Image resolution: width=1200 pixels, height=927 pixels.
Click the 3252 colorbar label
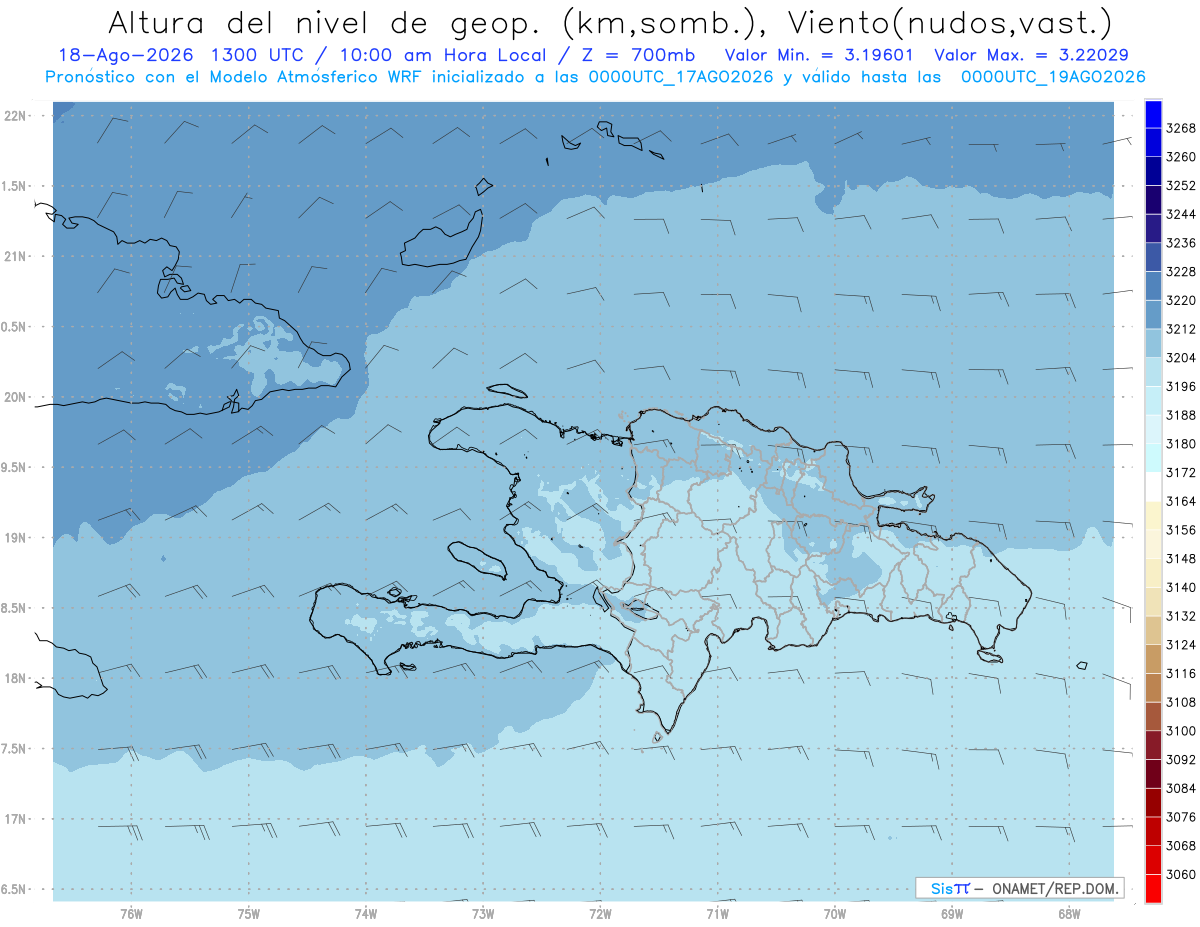point(1181,185)
